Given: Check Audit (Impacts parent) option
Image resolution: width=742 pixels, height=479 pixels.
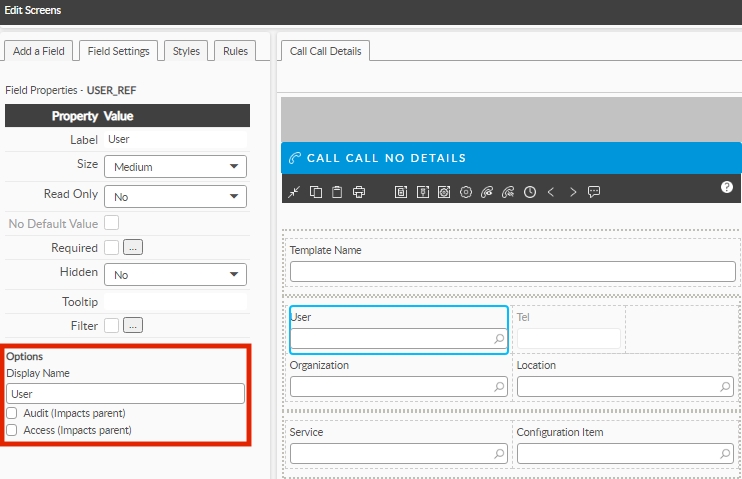Looking at the screenshot, I should coord(12,413).
